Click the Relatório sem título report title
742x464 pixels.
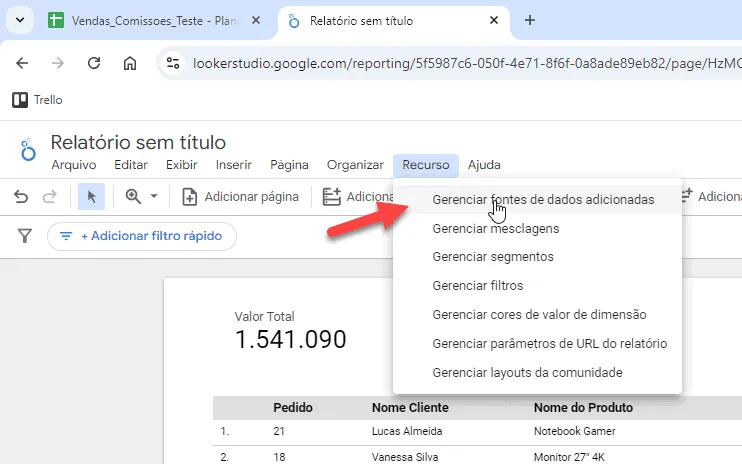pyautogui.click(x=138, y=142)
